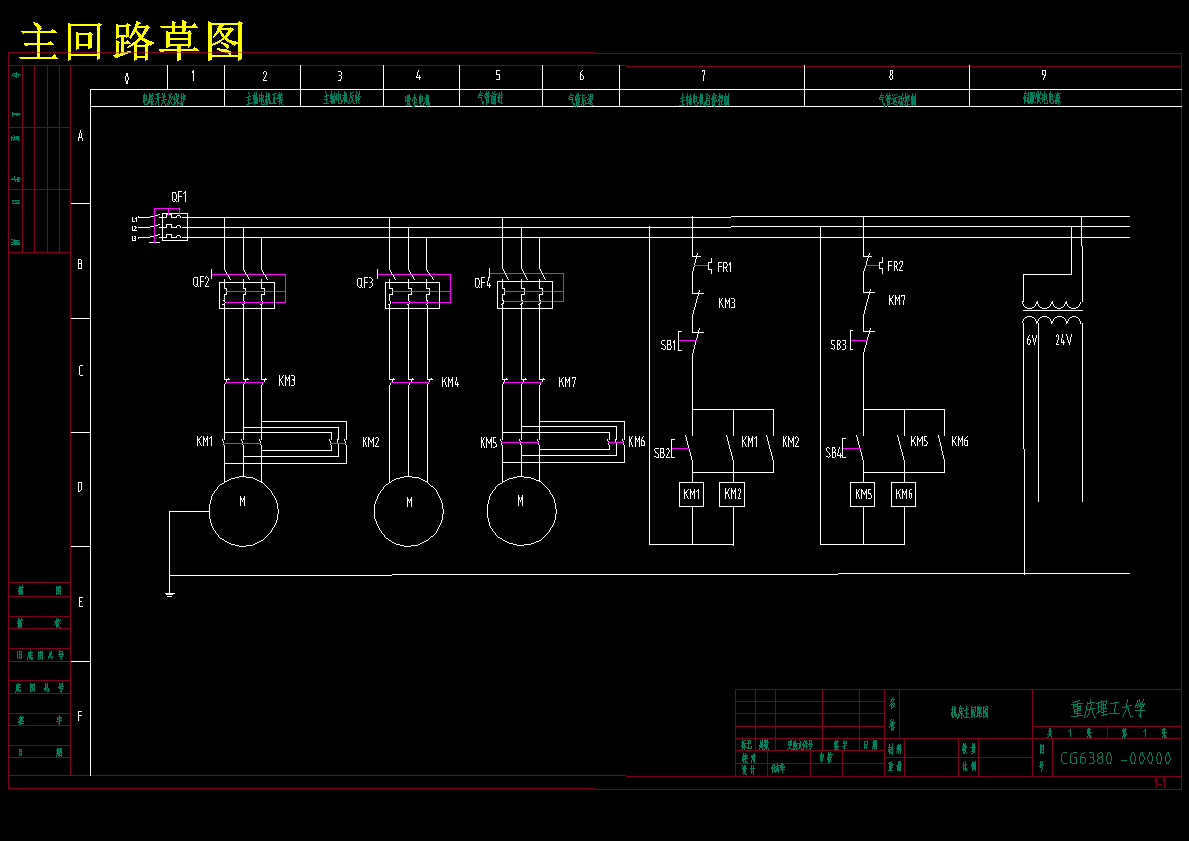
Task: Select the KM1 label left of first motor line
Action: click(x=205, y=441)
